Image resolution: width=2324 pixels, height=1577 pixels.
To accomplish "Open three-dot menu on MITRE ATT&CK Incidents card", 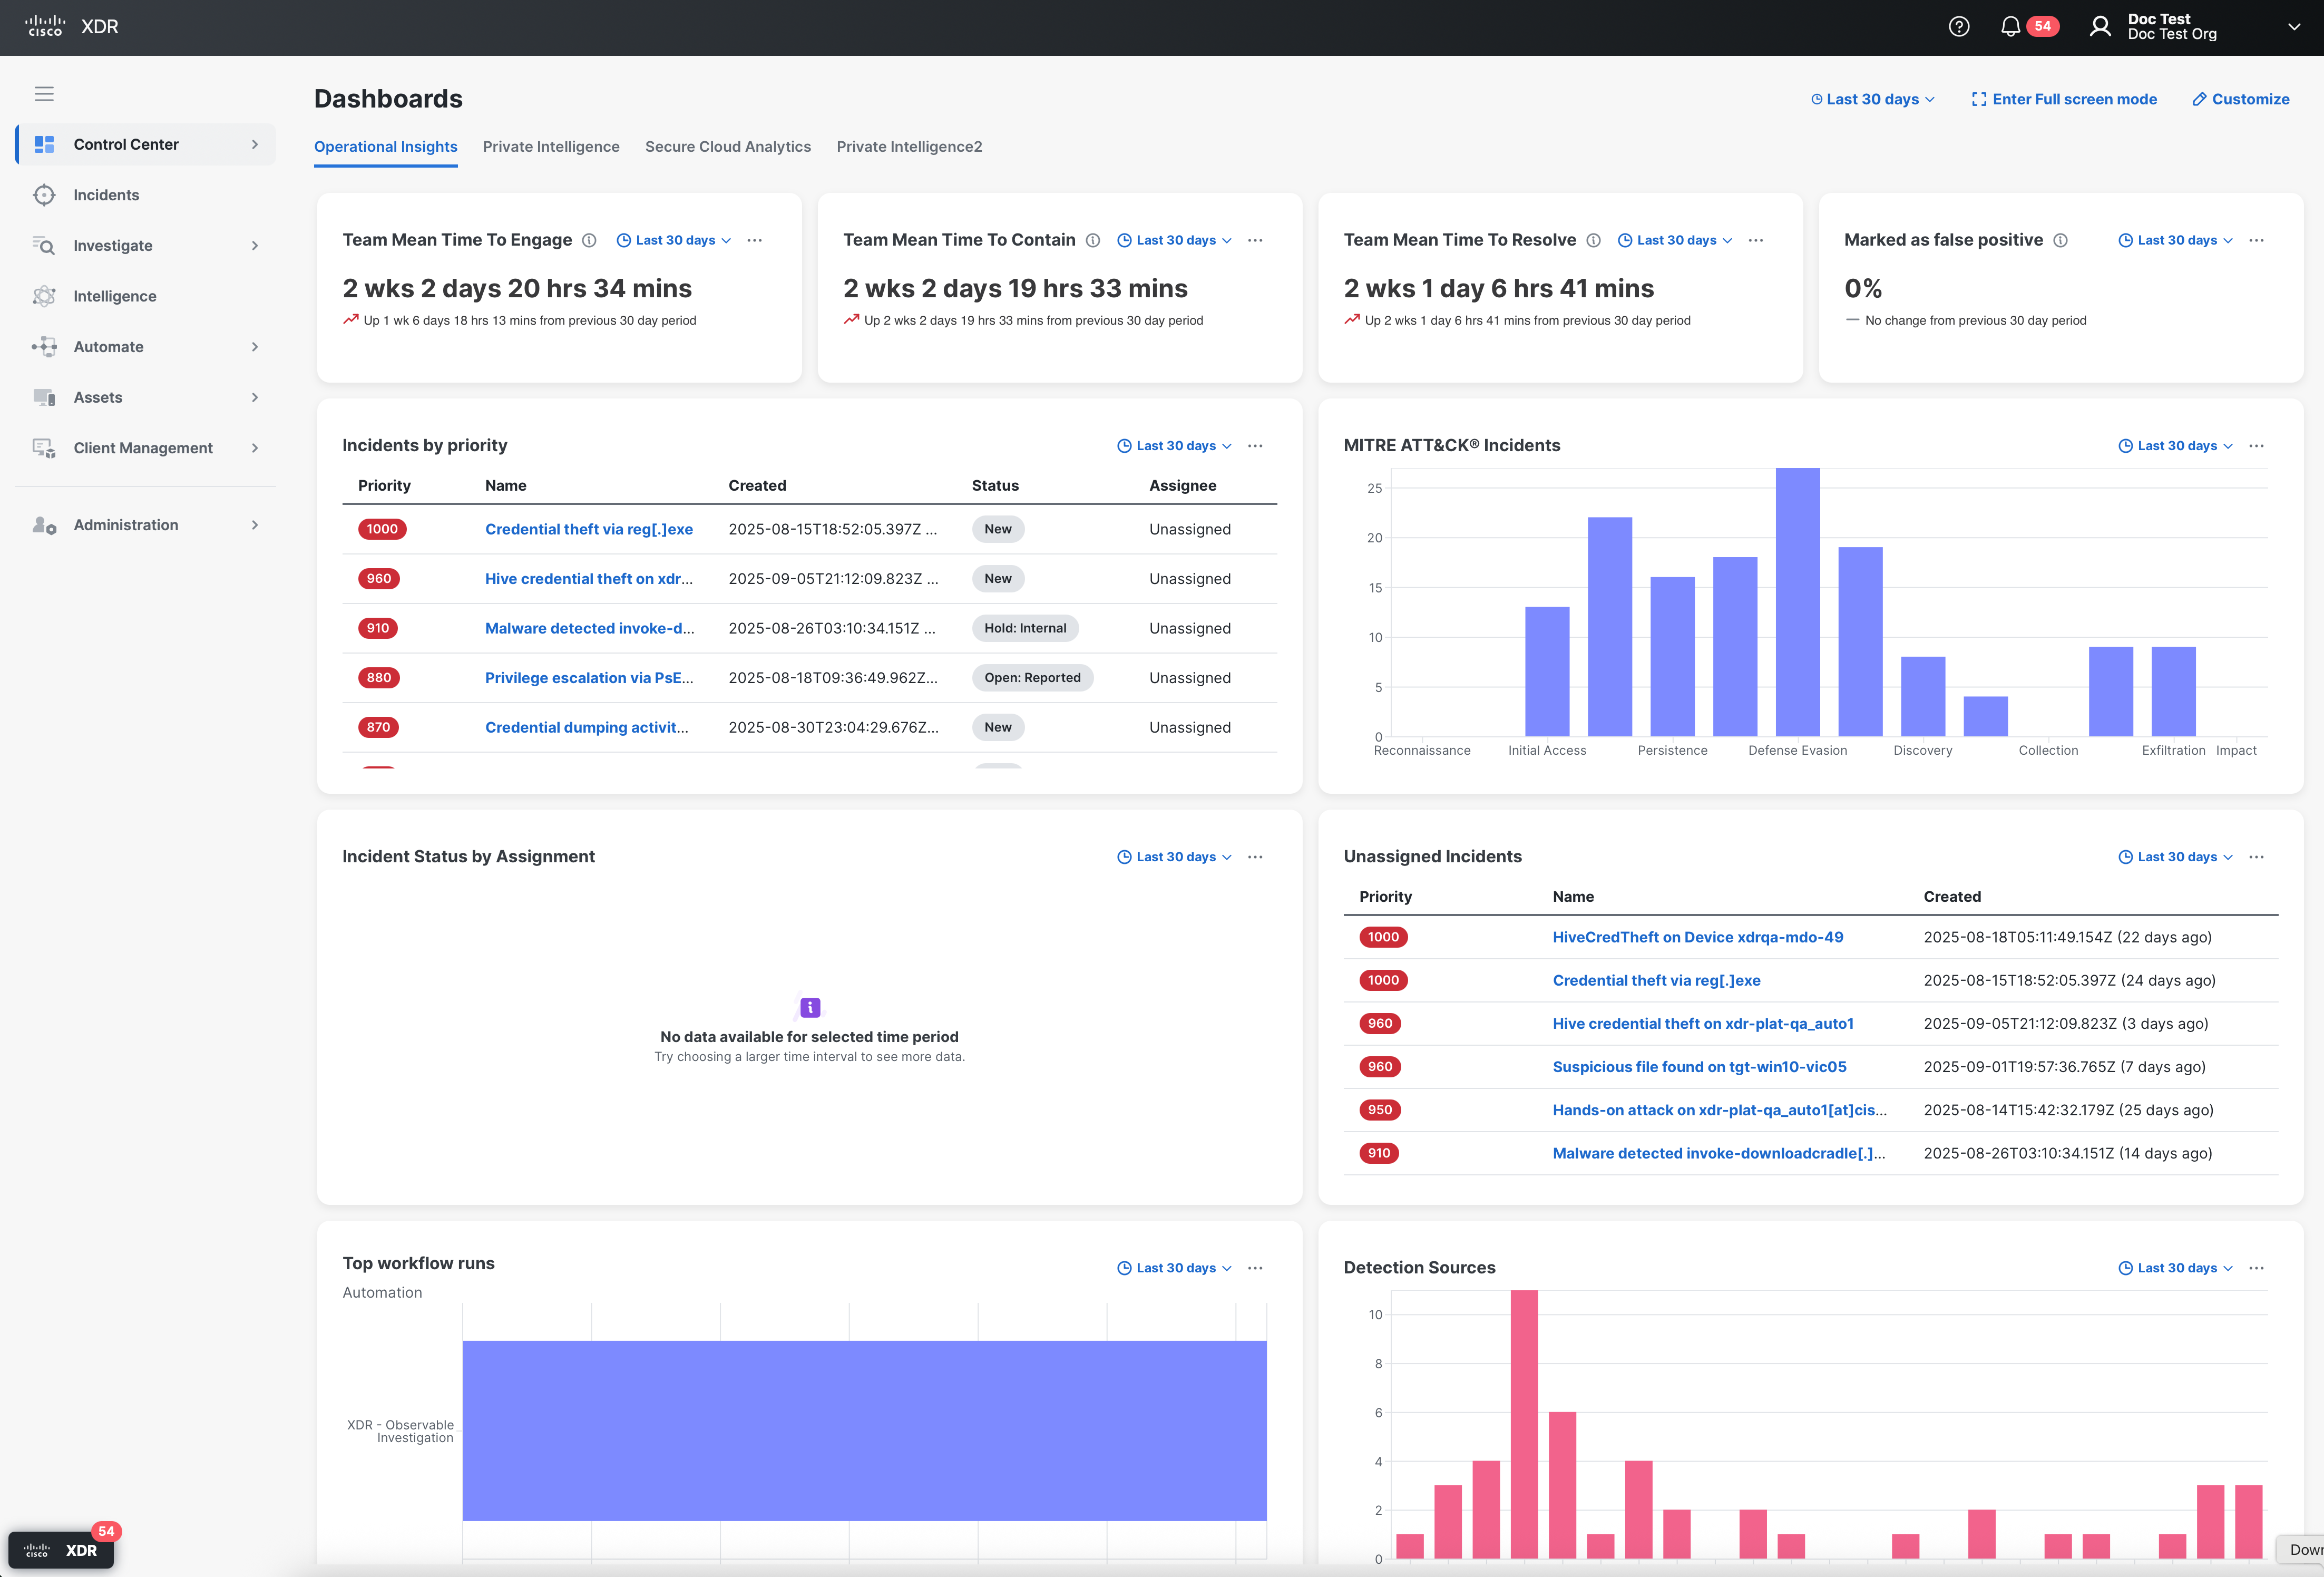I will [2256, 446].
